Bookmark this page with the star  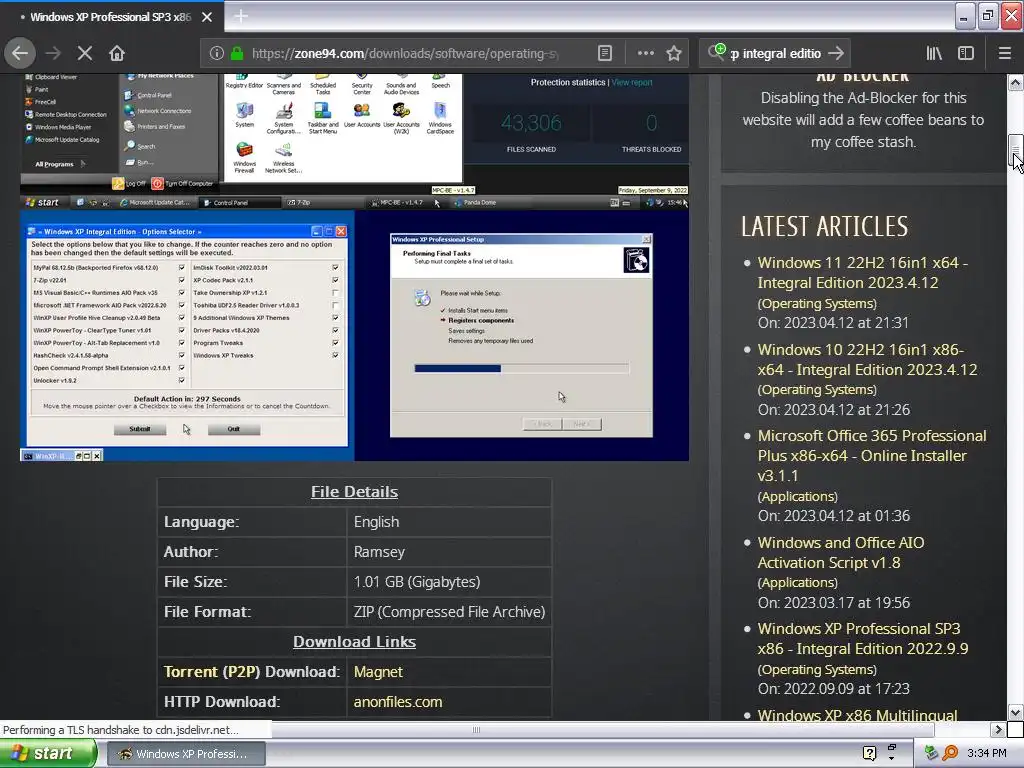(674, 54)
